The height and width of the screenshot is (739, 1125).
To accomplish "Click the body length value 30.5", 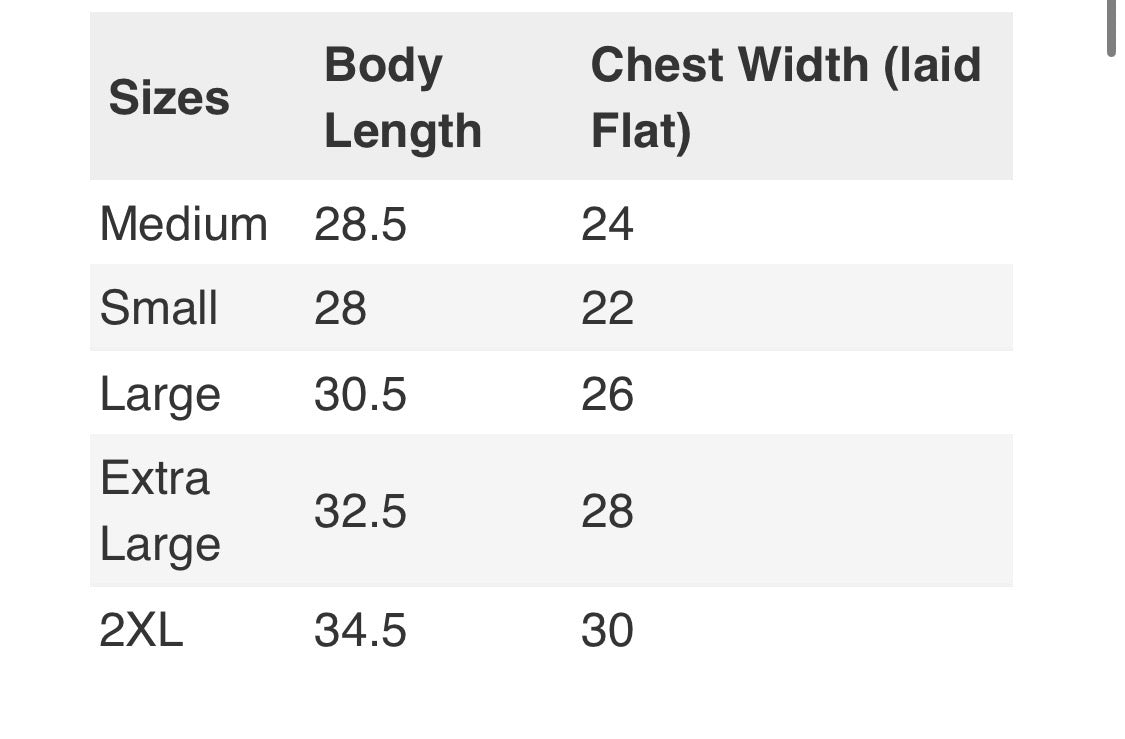I will tap(360, 394).
